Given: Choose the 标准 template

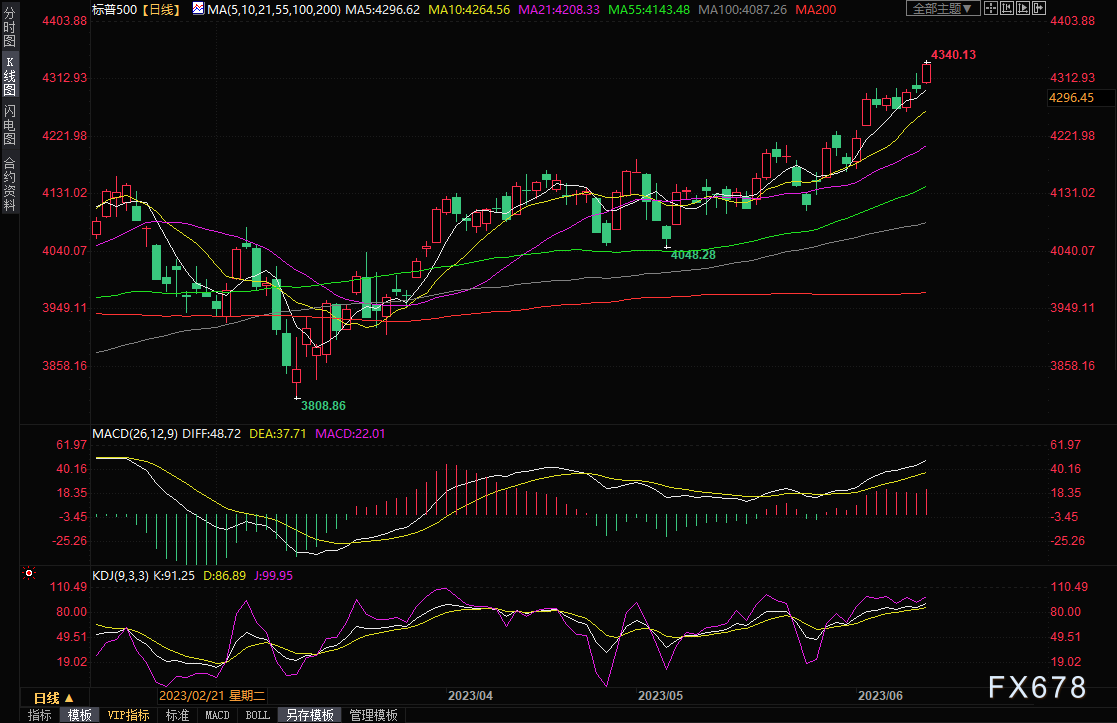Looking at the screenshot, I should point(177,715).
